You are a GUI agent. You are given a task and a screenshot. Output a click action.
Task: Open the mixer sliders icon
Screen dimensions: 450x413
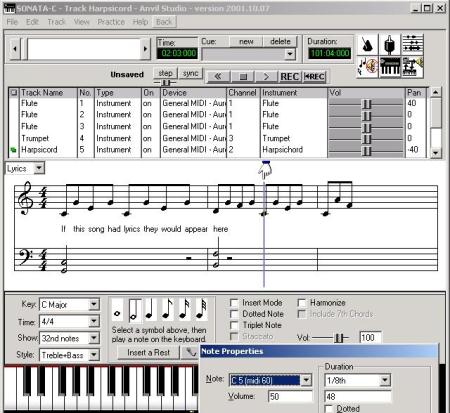pyautogui.click(x=412, y=44)
